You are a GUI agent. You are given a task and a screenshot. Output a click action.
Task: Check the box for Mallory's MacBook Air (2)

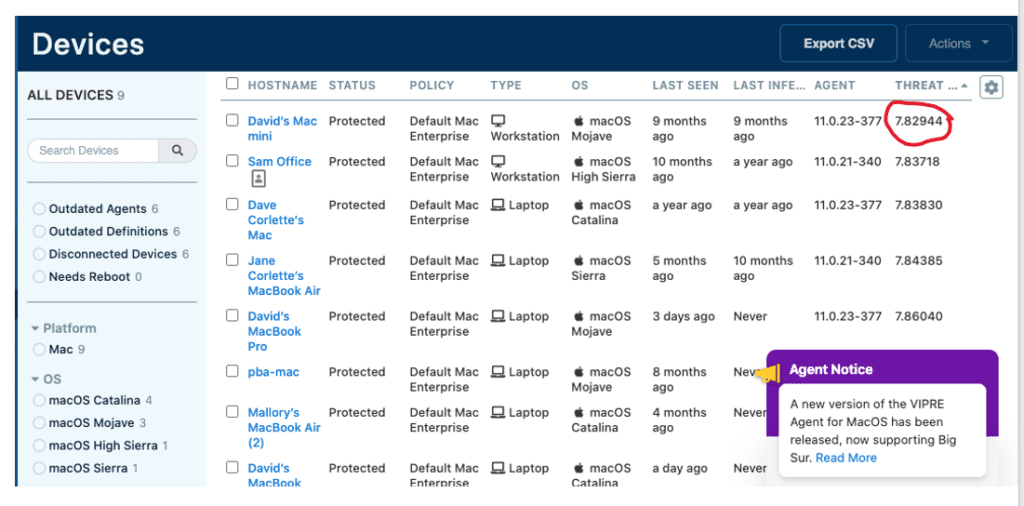pos(232,411)
